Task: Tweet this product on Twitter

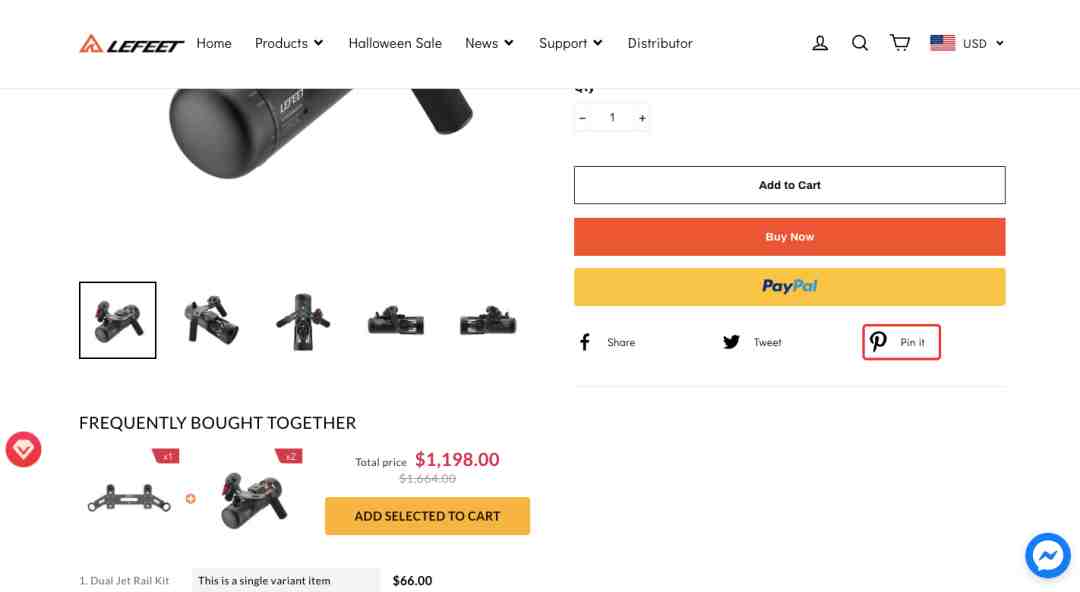Action: (752, 342)
